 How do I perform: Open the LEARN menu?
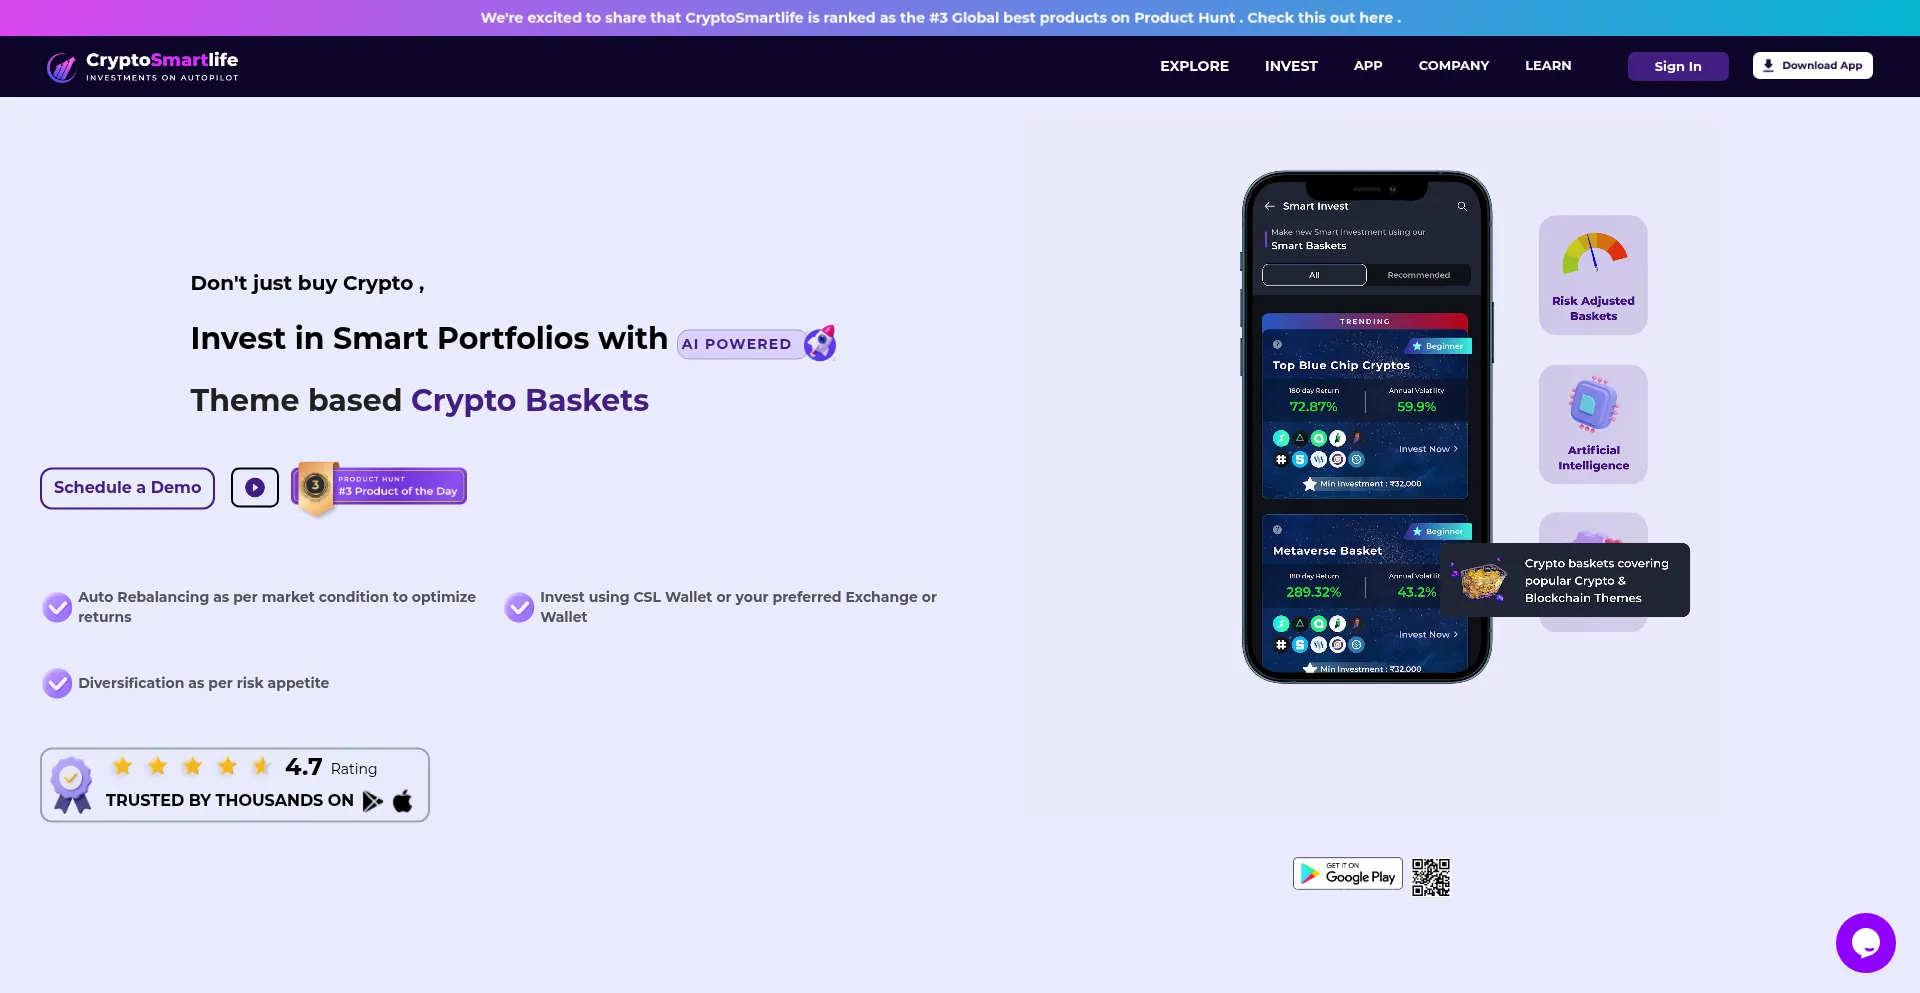coord(1548,66)
